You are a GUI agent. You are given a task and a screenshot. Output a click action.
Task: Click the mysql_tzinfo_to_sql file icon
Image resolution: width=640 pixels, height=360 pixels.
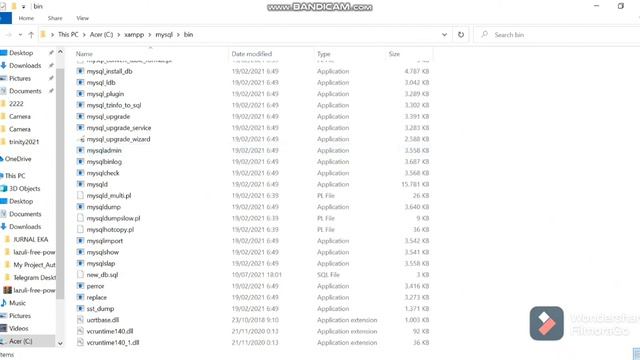[x=80, y=105]
